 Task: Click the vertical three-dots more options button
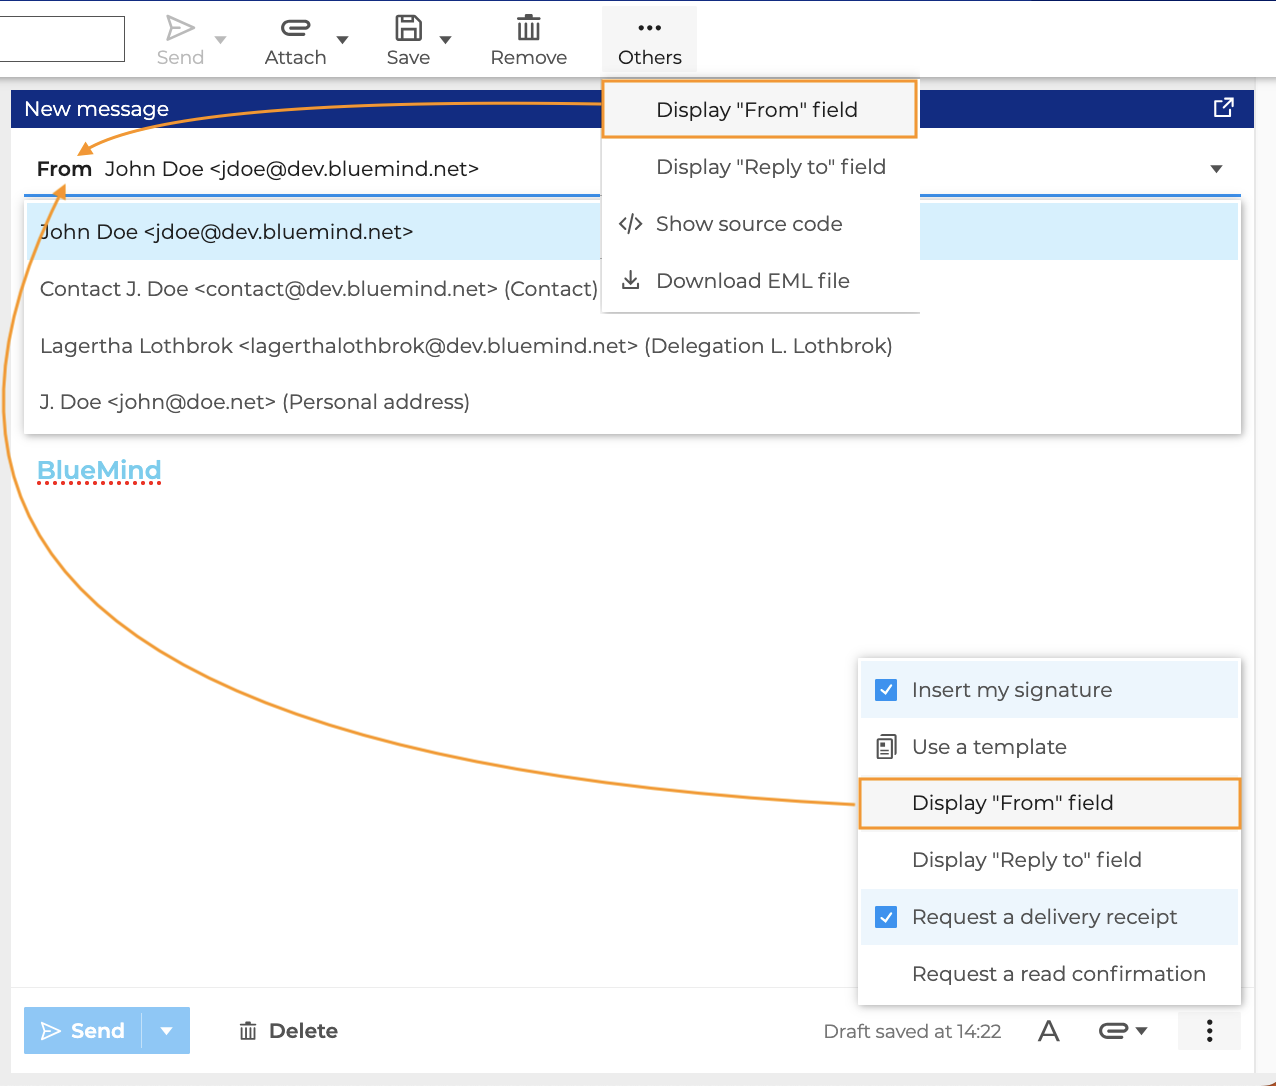[x=1209, y=1031]
